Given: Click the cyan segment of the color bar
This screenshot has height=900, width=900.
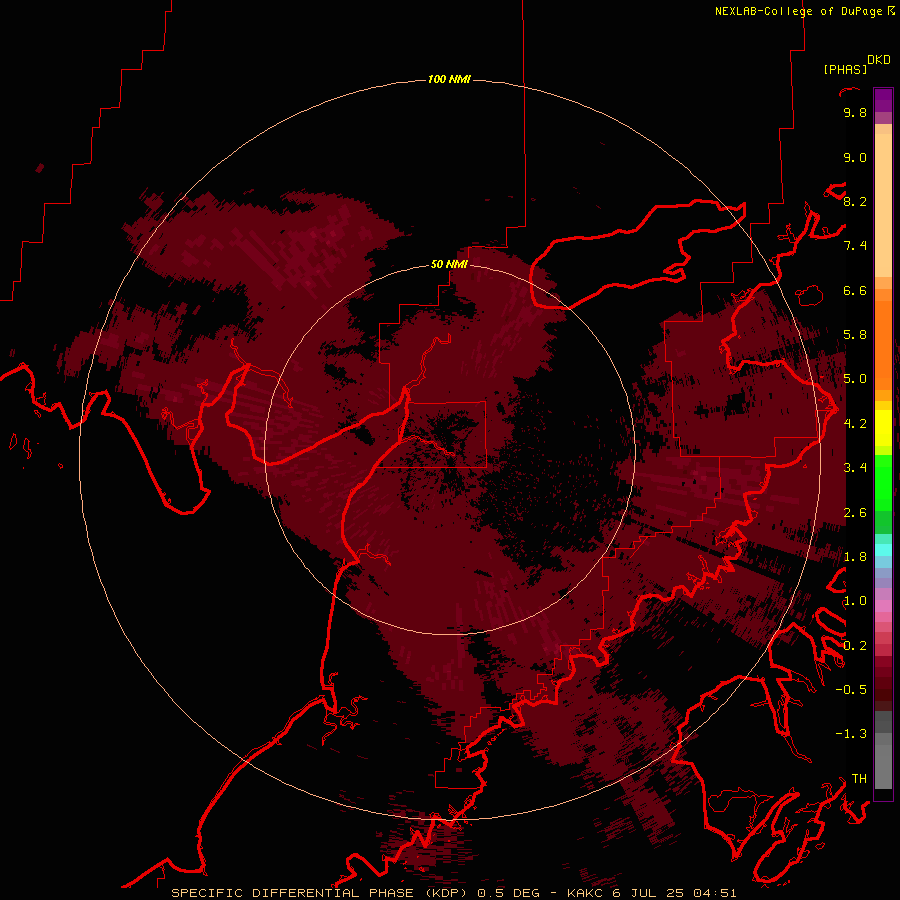Looking at the screenshot, I should pyautogui.click(x=883, y=549).
